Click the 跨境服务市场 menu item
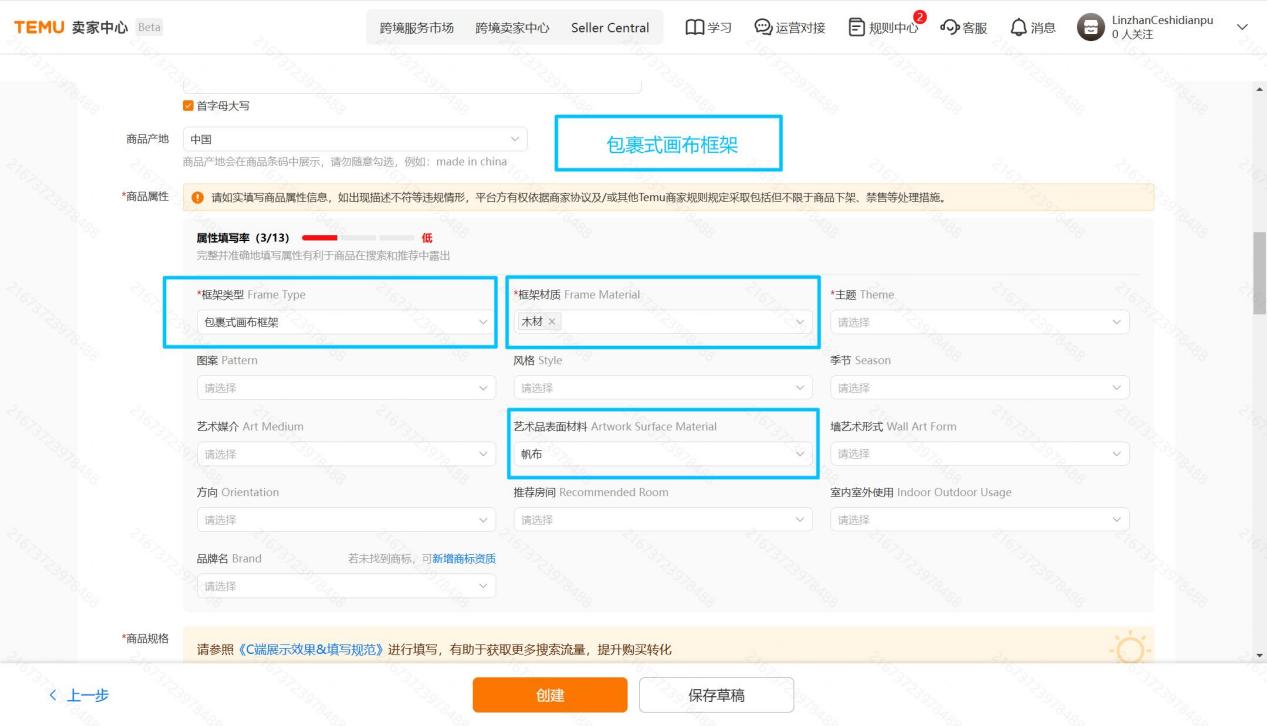The height and width of the screenshot is (726, 1267). pyautogui.click(x=414, y=27)
